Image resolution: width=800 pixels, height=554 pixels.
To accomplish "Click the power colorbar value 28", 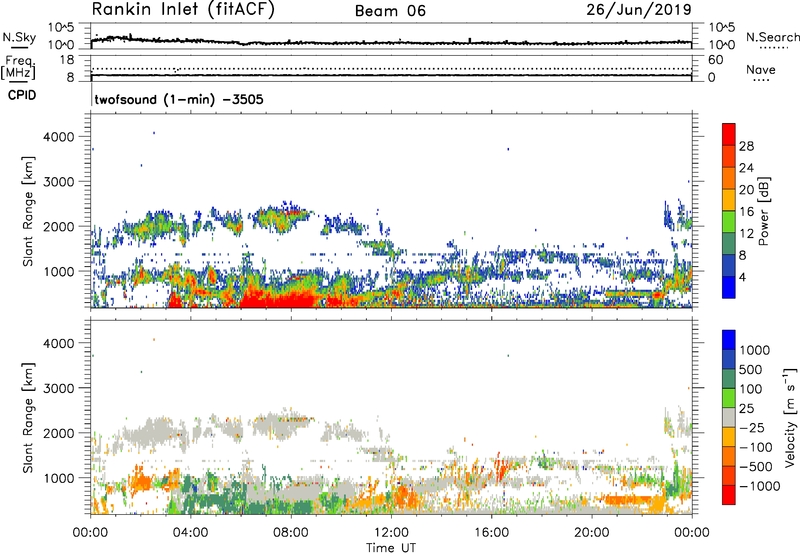I will click(746, 146).
